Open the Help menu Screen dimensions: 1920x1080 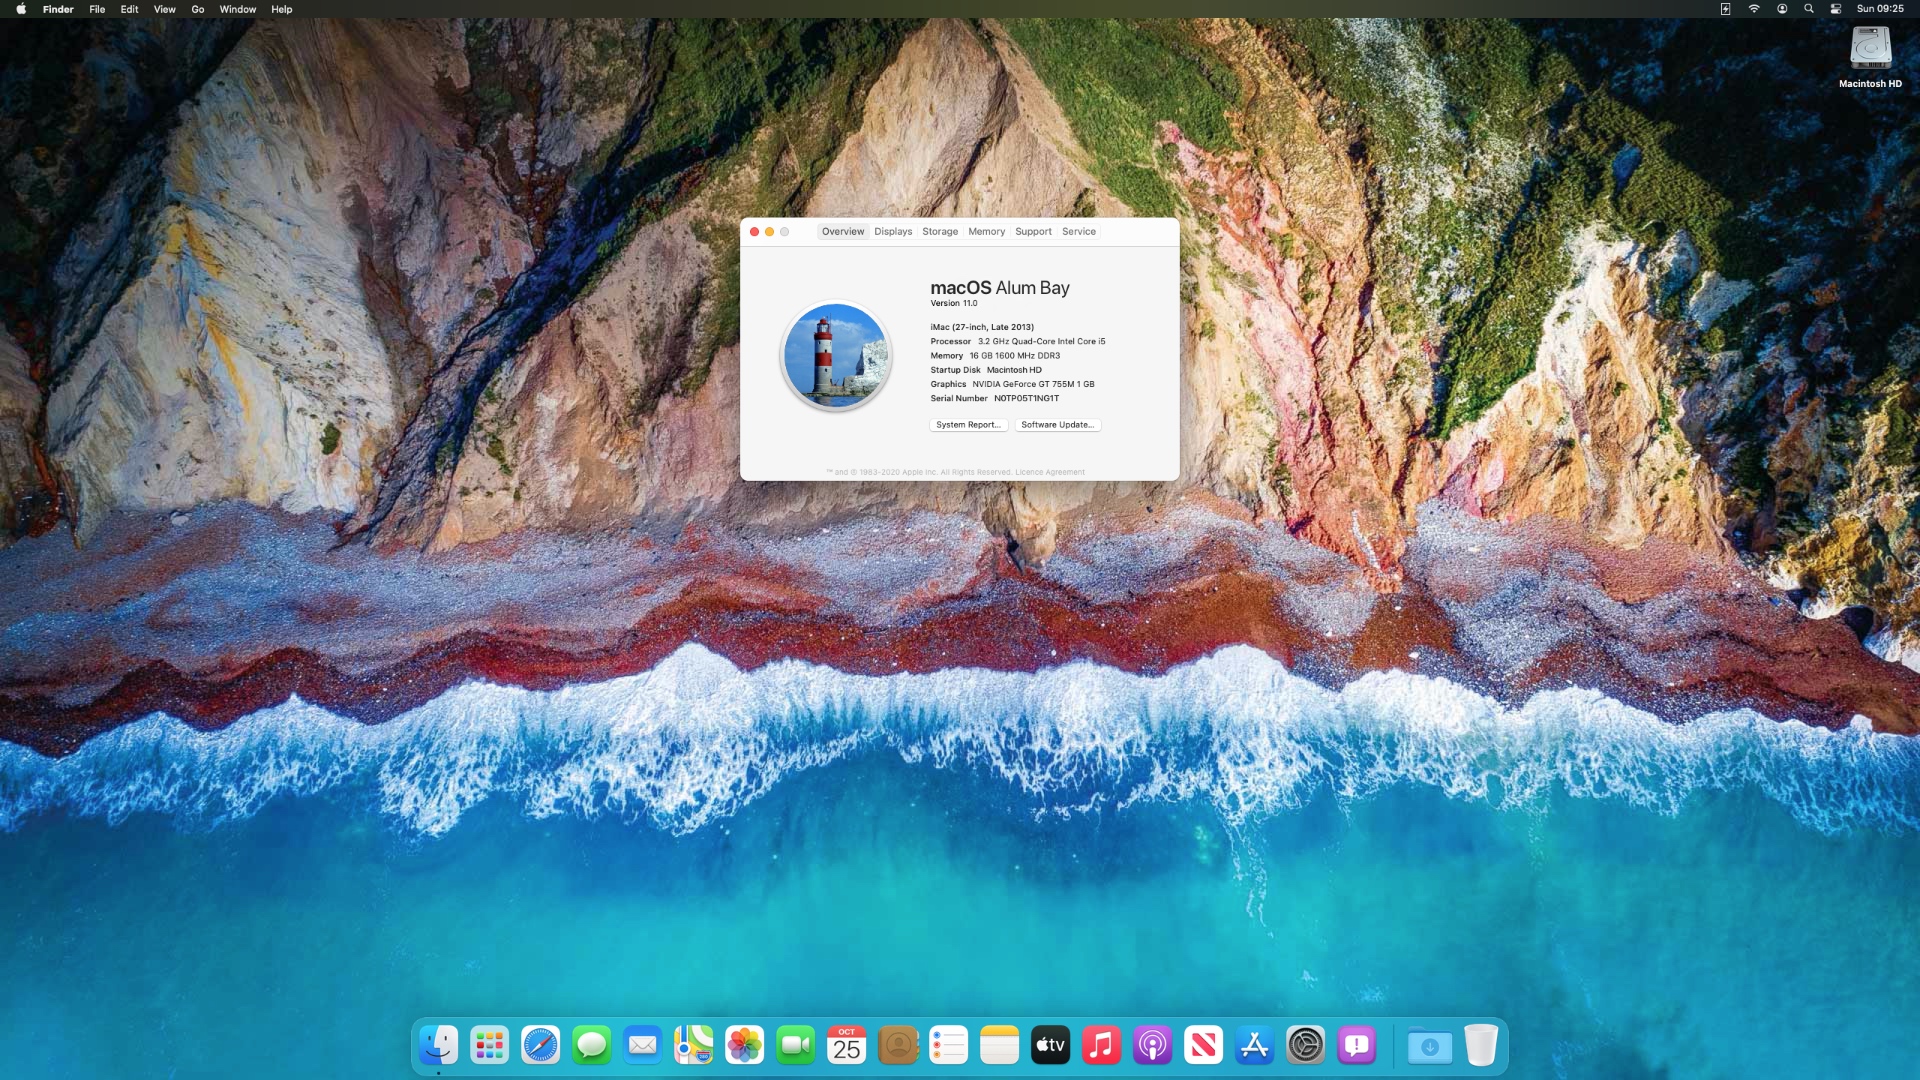tap(282, 9)
